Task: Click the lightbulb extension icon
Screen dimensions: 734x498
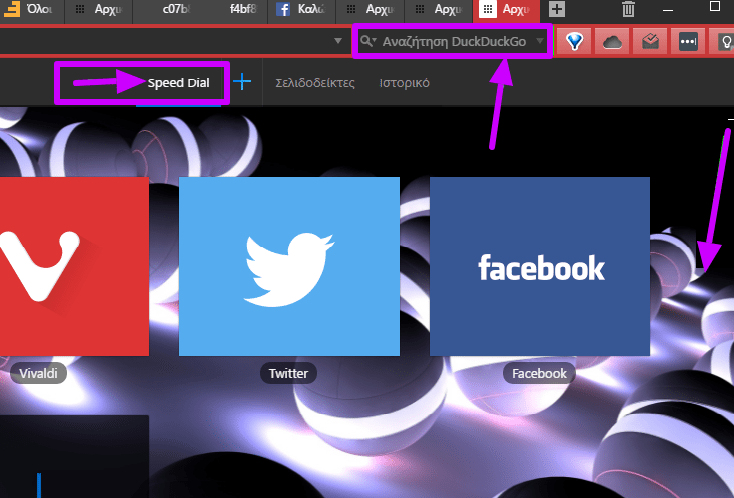Action: point(723,42)
